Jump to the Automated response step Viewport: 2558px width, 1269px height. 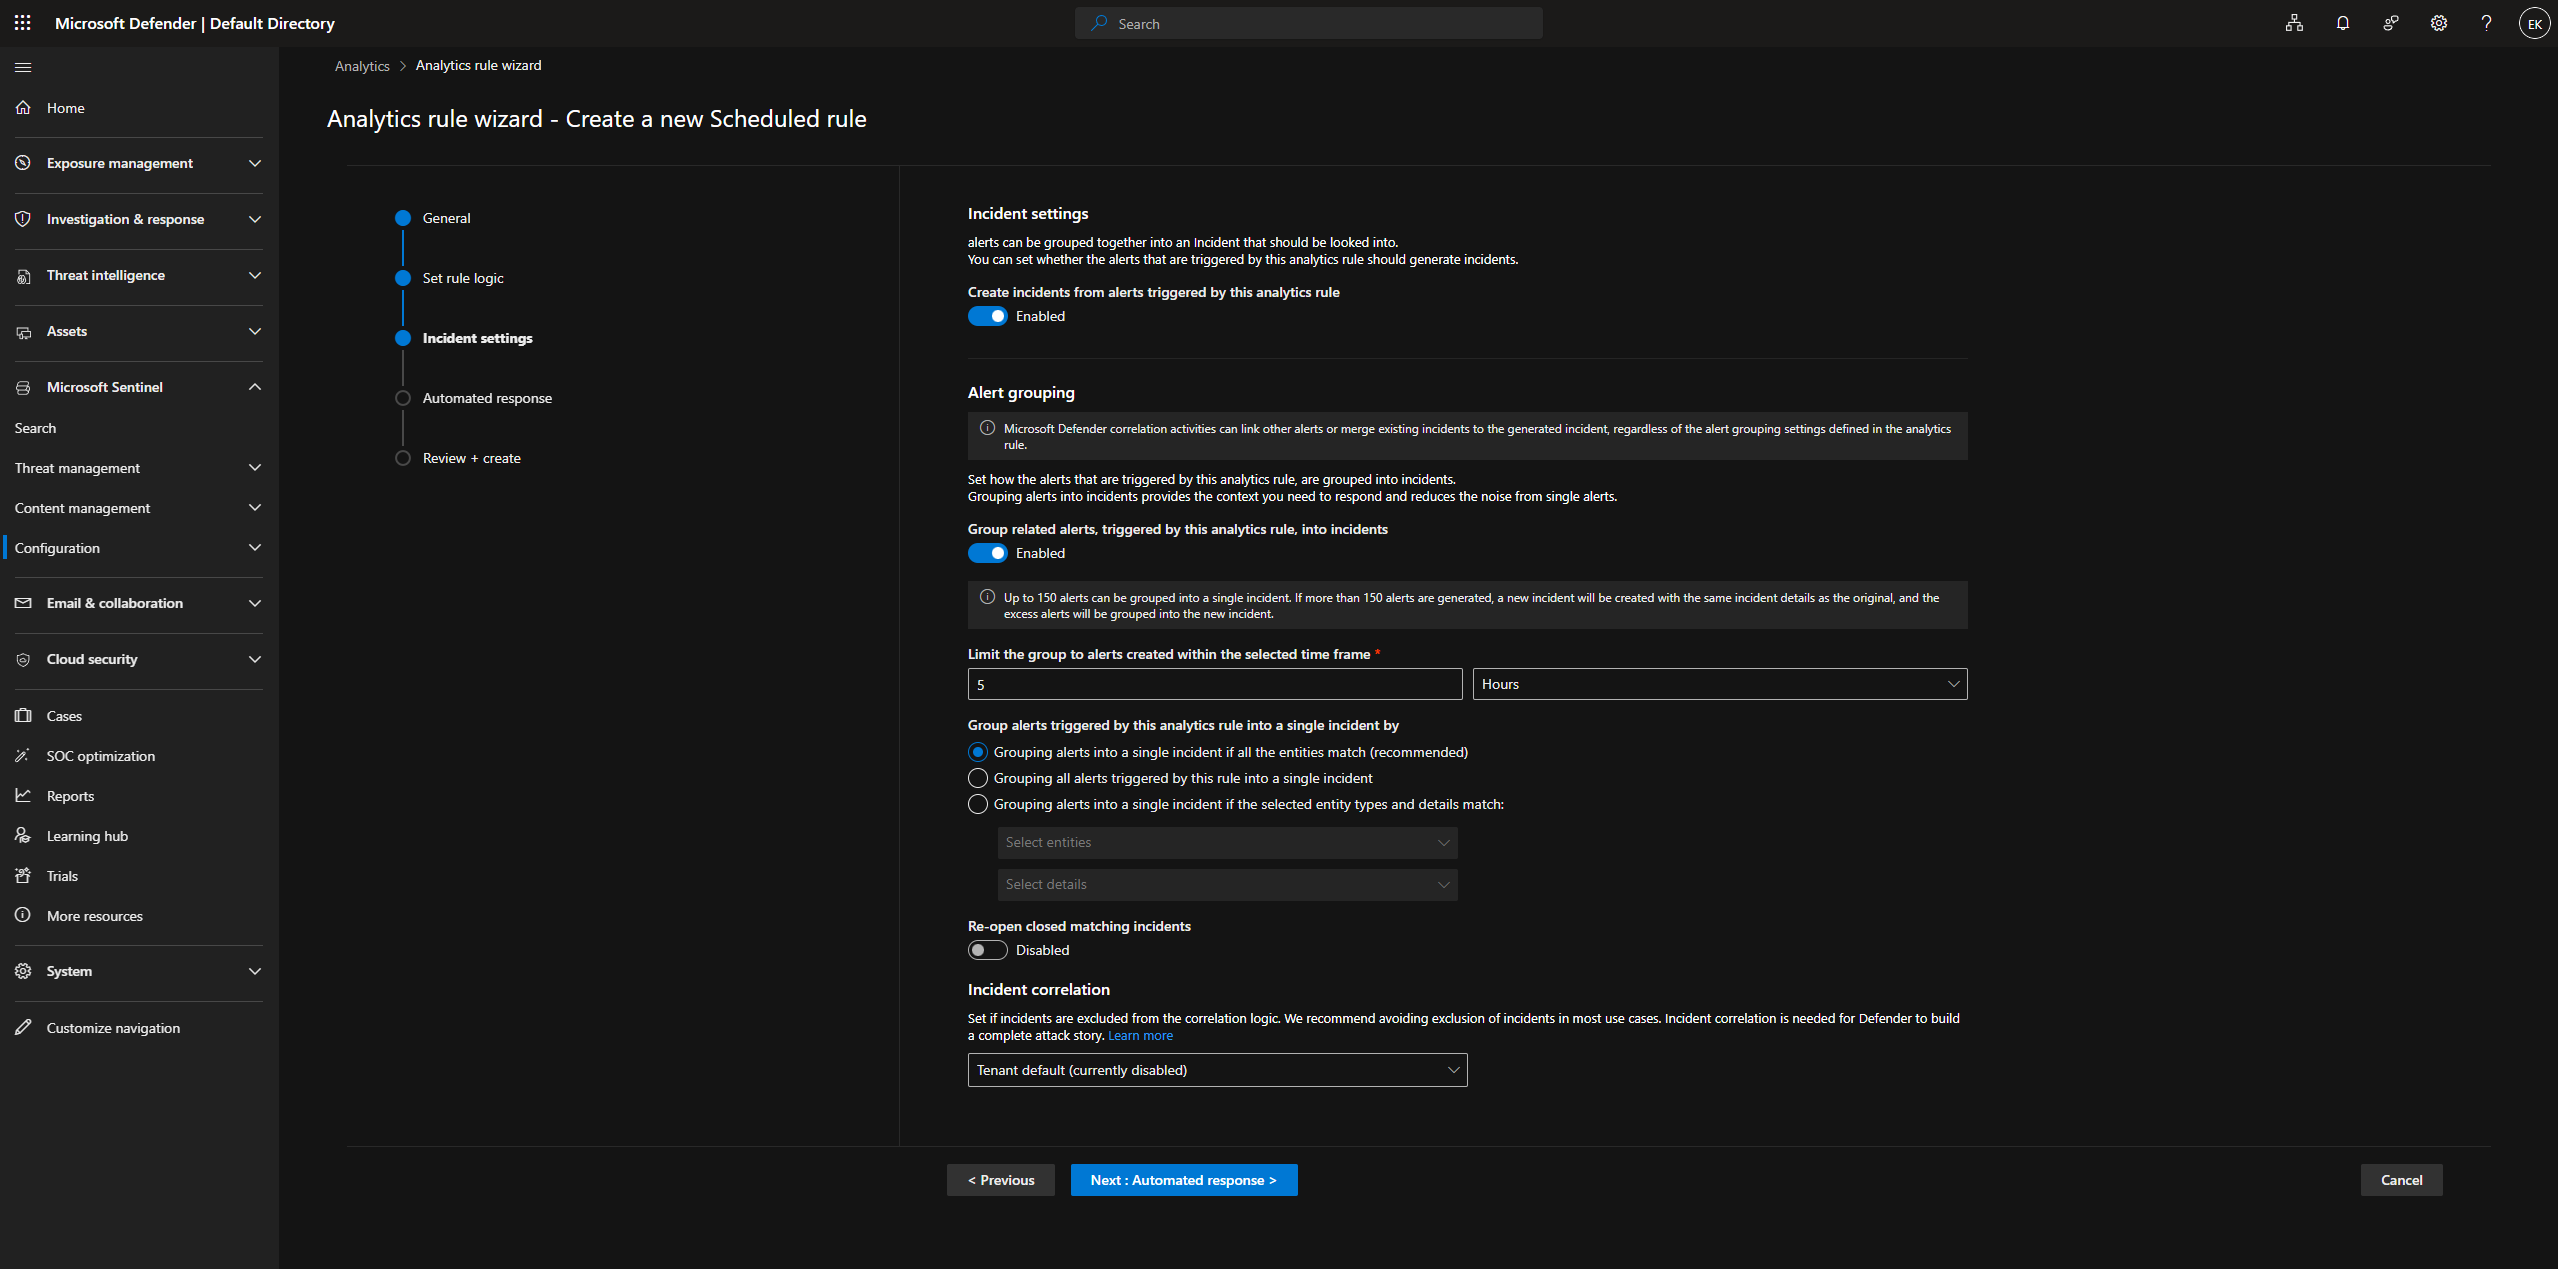pyautogui.click(x=486, y=398)
